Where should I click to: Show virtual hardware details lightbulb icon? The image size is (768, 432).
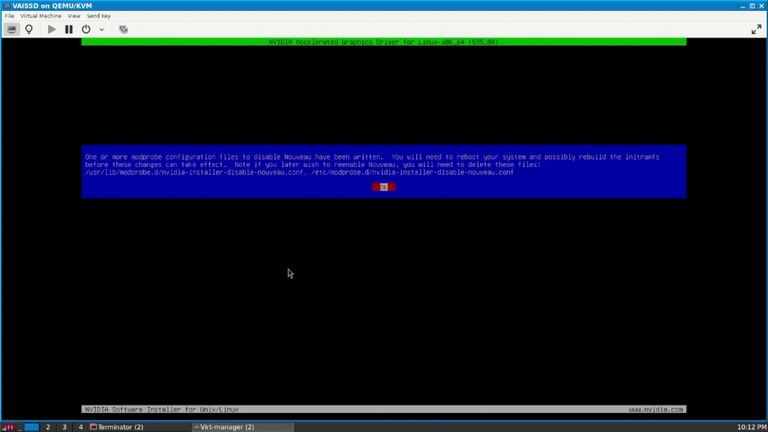tap(29, 29)
